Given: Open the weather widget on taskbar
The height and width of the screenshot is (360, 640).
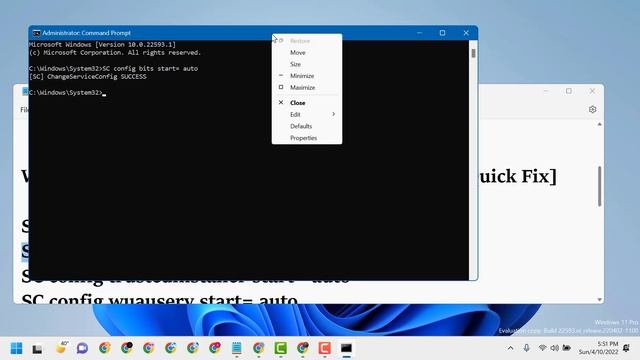Looking at the screenshot, I should [x=61, y=348].
